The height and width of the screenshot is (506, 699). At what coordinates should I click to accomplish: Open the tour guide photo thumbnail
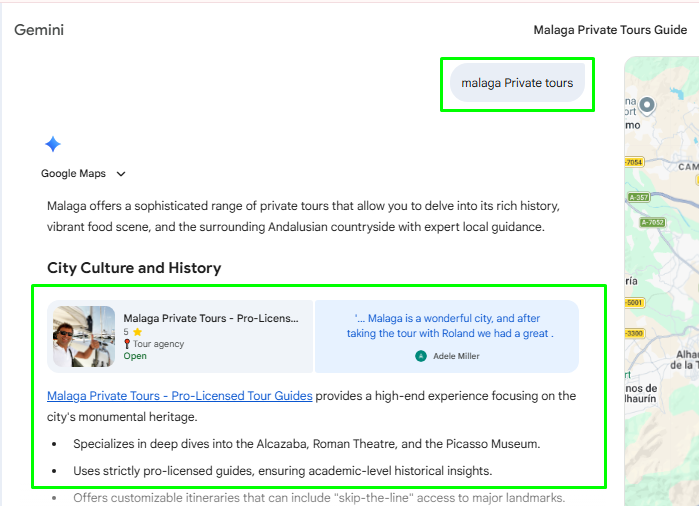[x=84, y=336]
